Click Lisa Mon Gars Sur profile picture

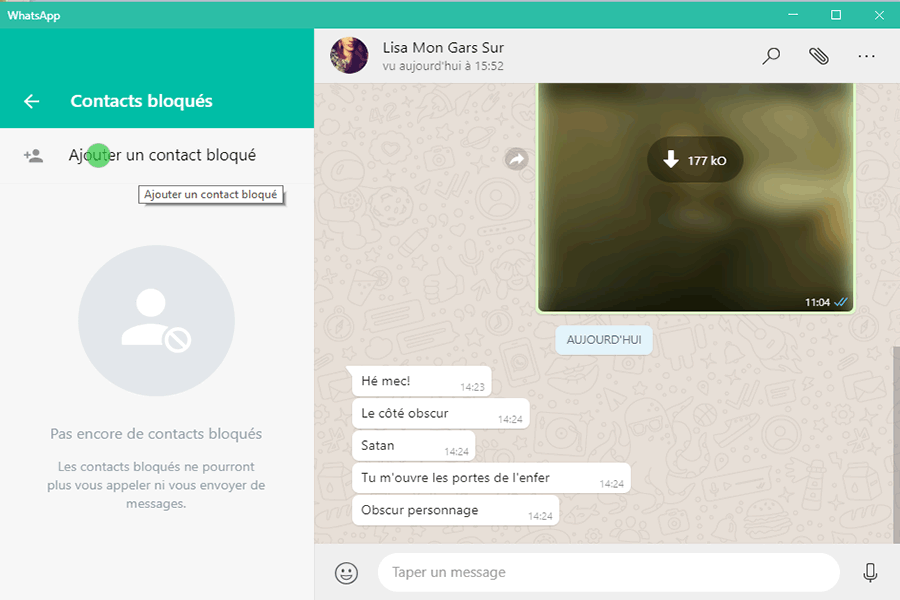click(349, 55)
